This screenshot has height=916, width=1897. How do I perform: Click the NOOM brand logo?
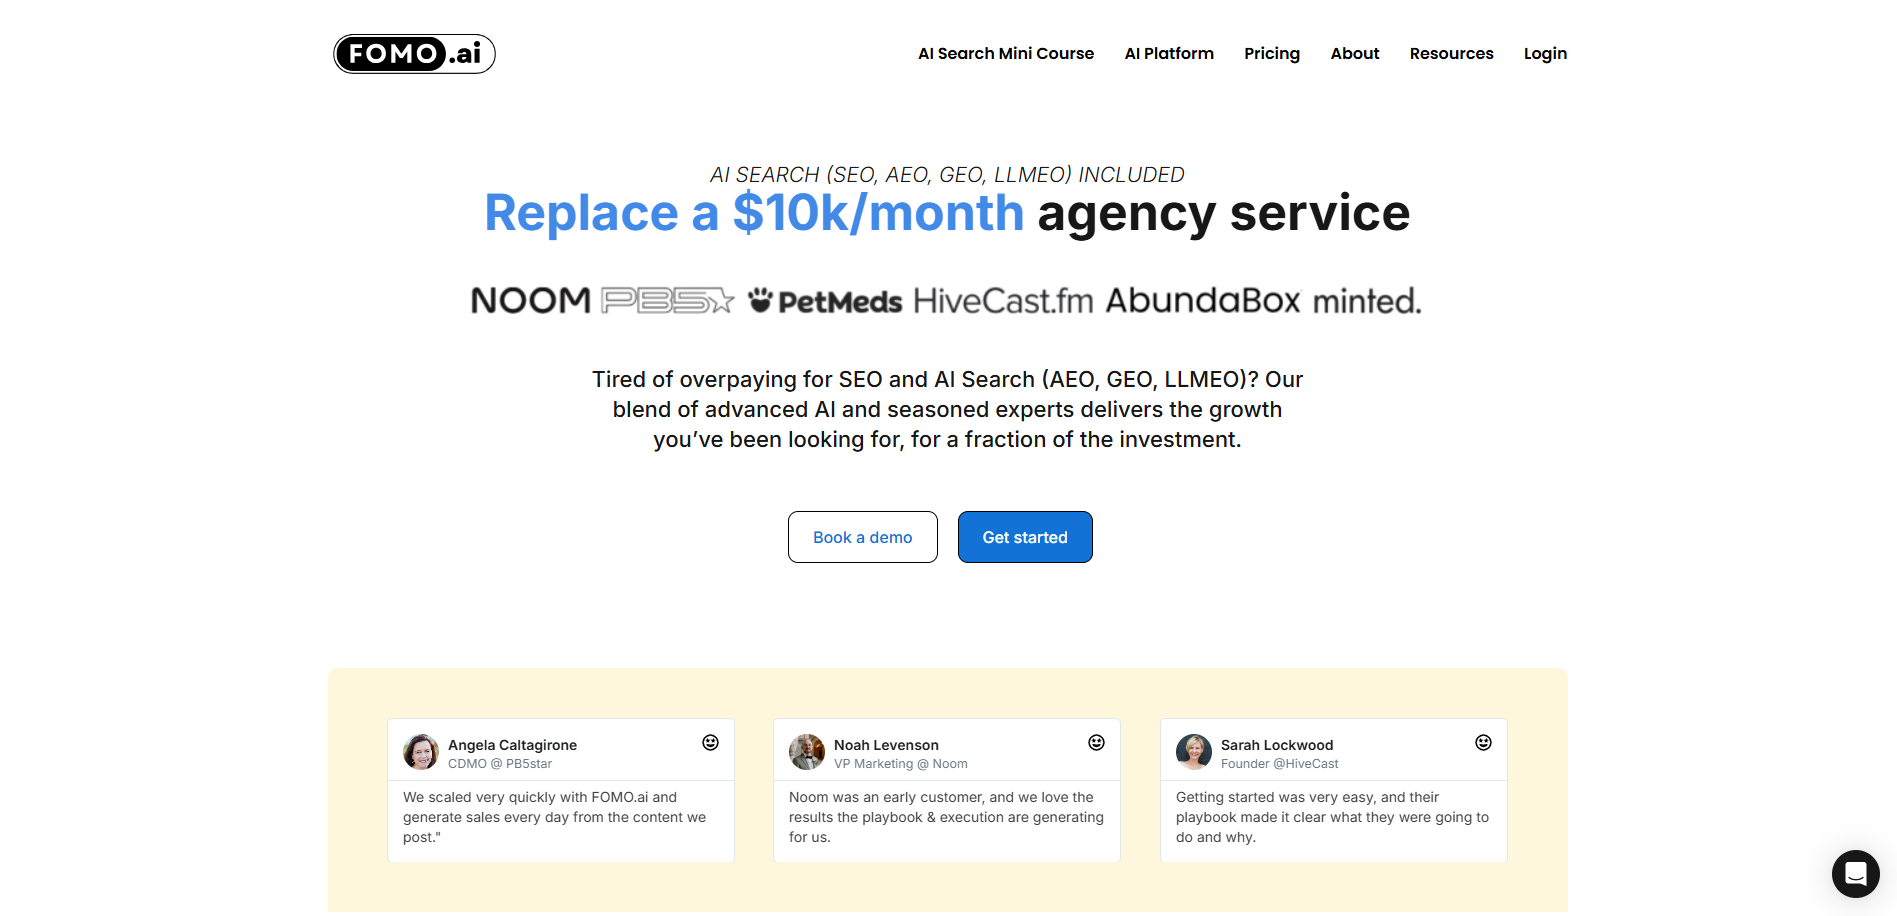click(x=530, y=300)
